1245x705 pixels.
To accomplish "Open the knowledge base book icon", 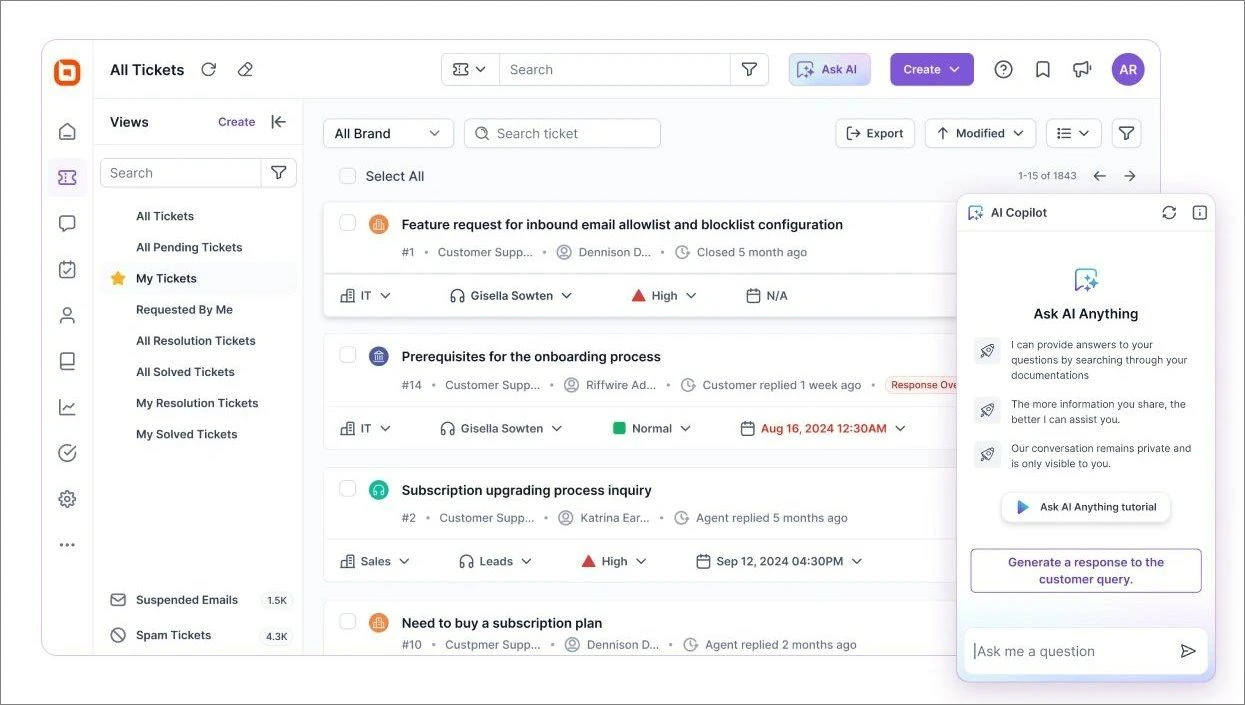I will point(67,361).
